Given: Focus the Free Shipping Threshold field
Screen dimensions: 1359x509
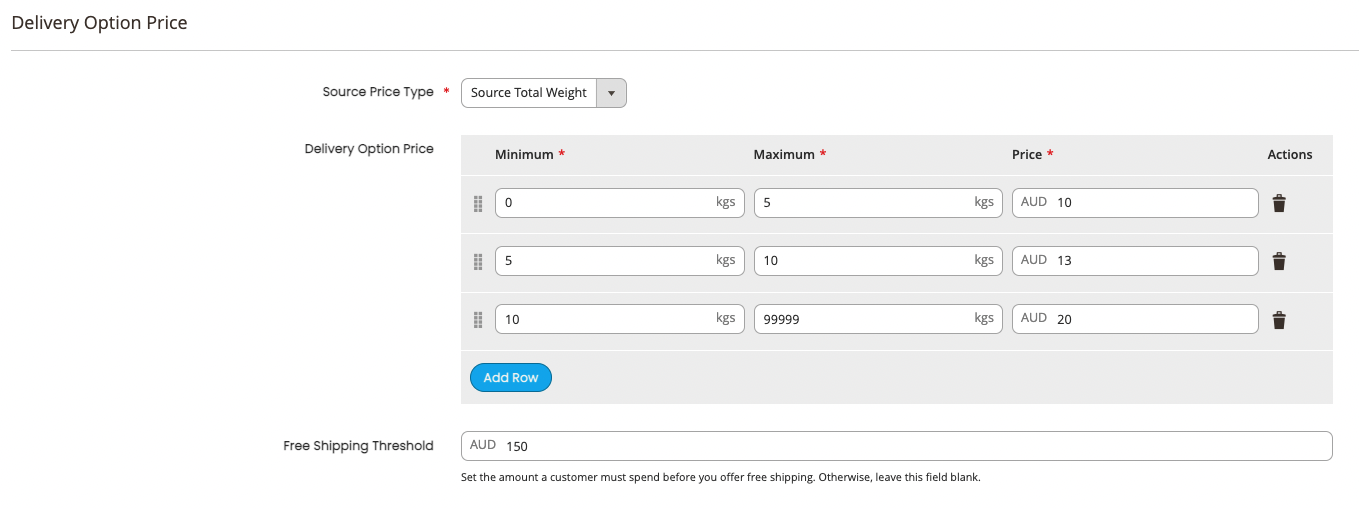Looking at the screenshot, I should [897, 446].
